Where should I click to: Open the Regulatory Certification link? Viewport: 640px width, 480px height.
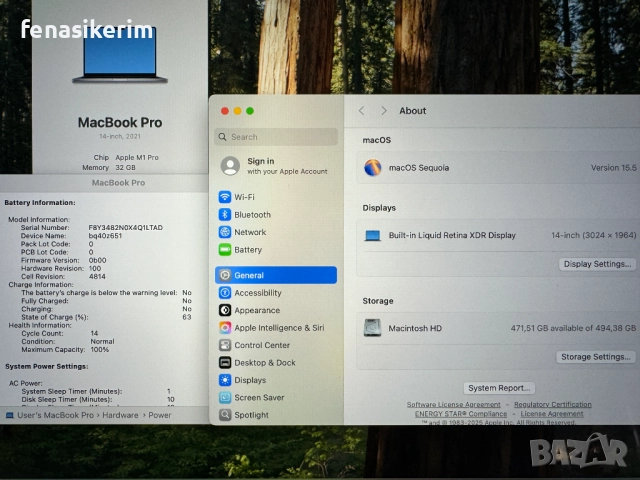point(553,404)
